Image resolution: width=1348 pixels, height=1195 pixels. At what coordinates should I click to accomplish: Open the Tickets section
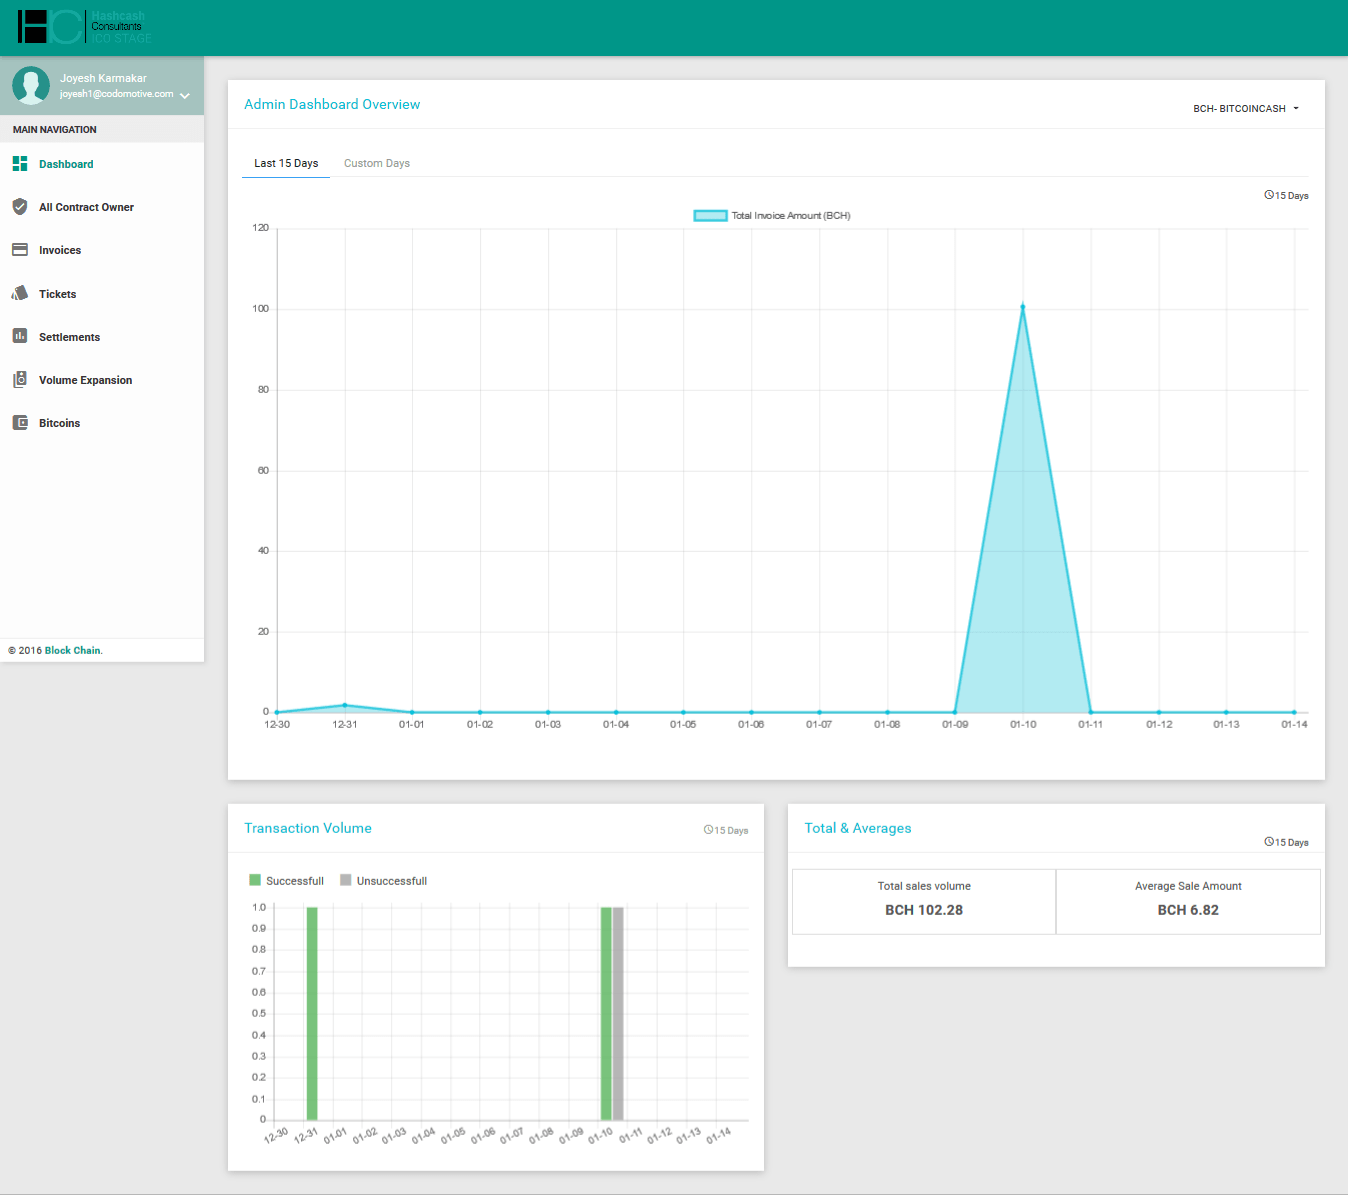[57, 294]
